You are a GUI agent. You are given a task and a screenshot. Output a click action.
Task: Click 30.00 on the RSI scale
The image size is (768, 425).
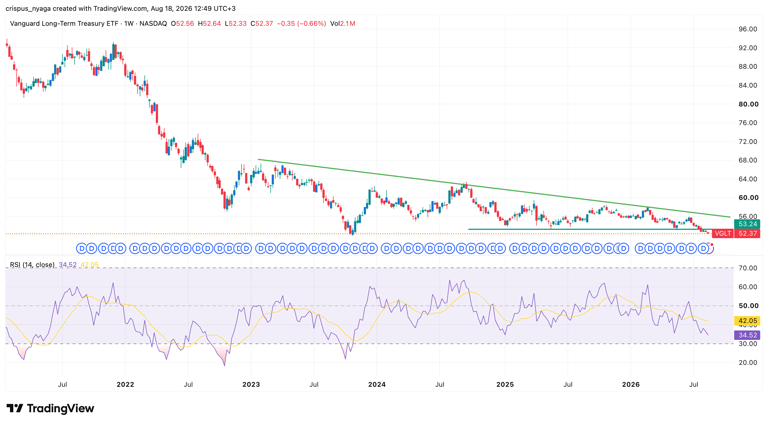coord(748,344)
